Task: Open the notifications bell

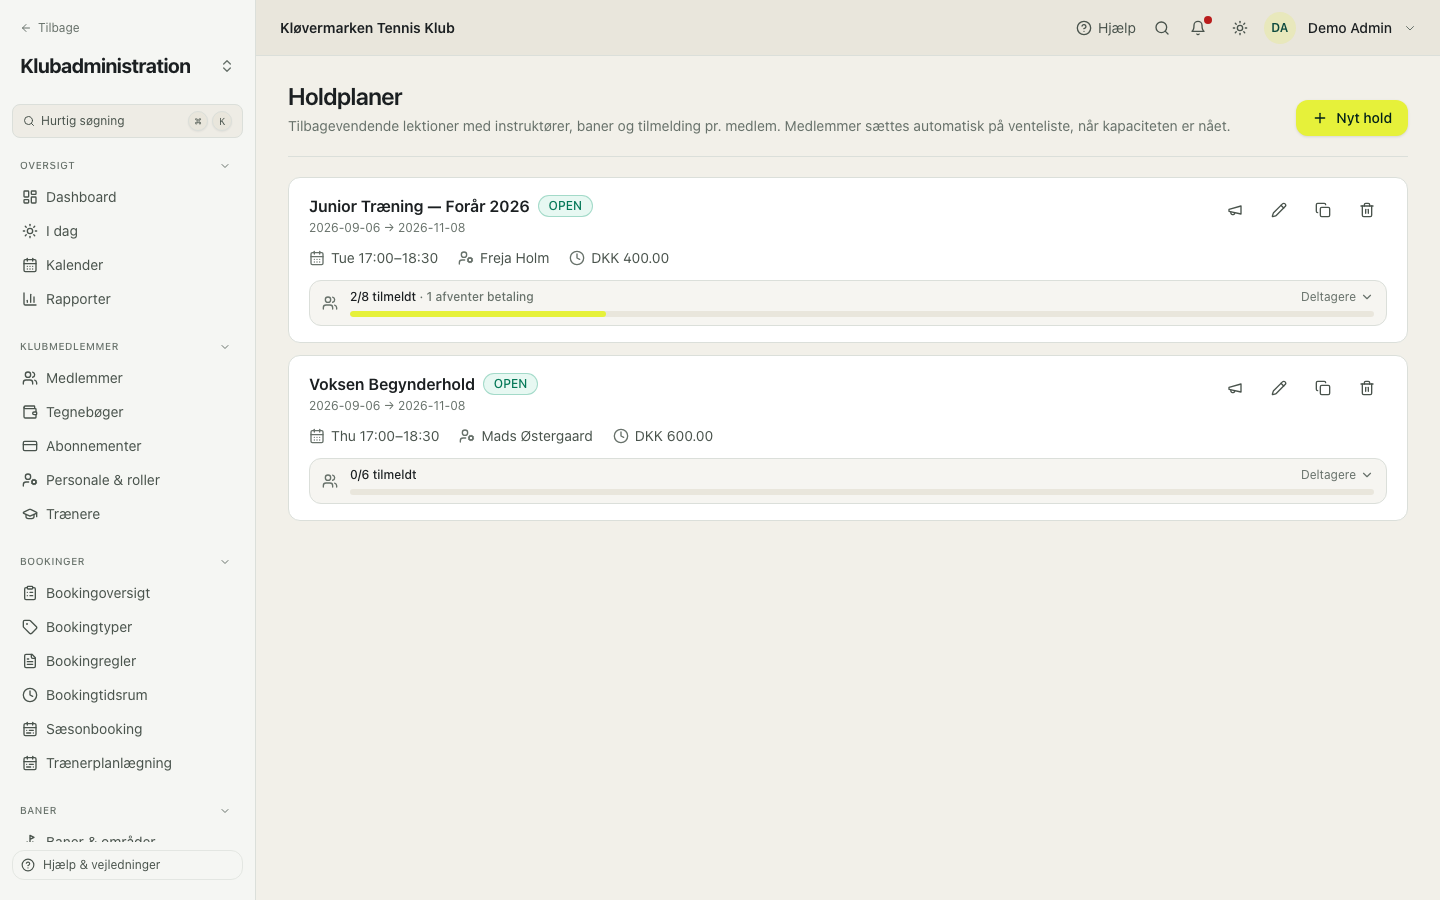Action: pyautogui.click(x=1198, y=28)
